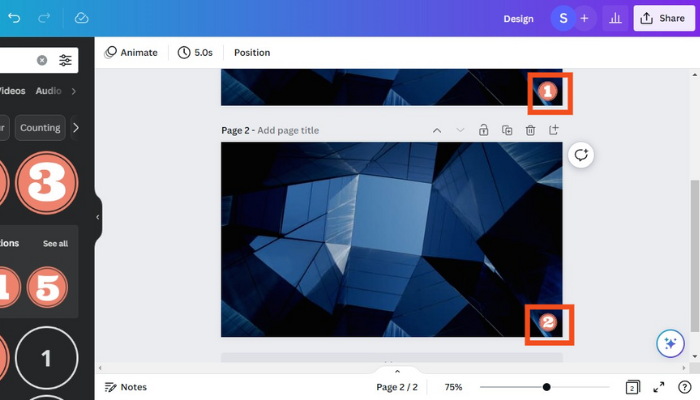
Task: Open the search filter settings
Action: point(65,60)
